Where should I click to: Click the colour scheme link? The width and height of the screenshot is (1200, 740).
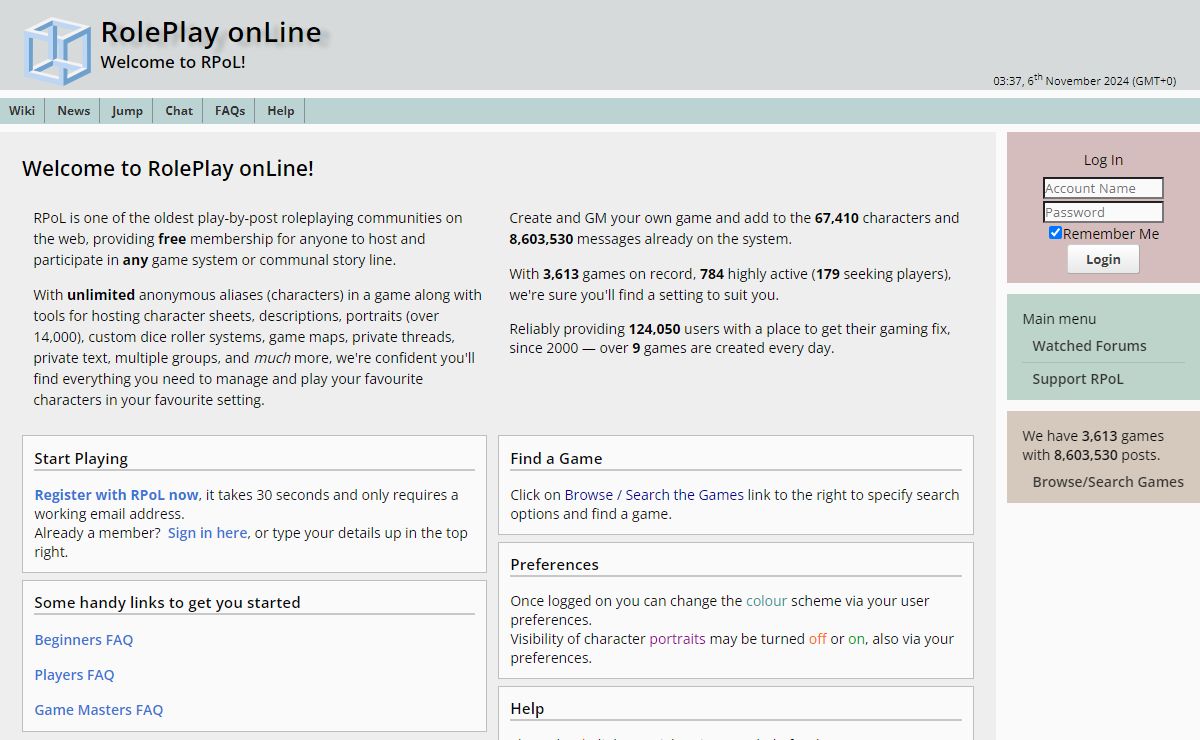coord(767,601)
